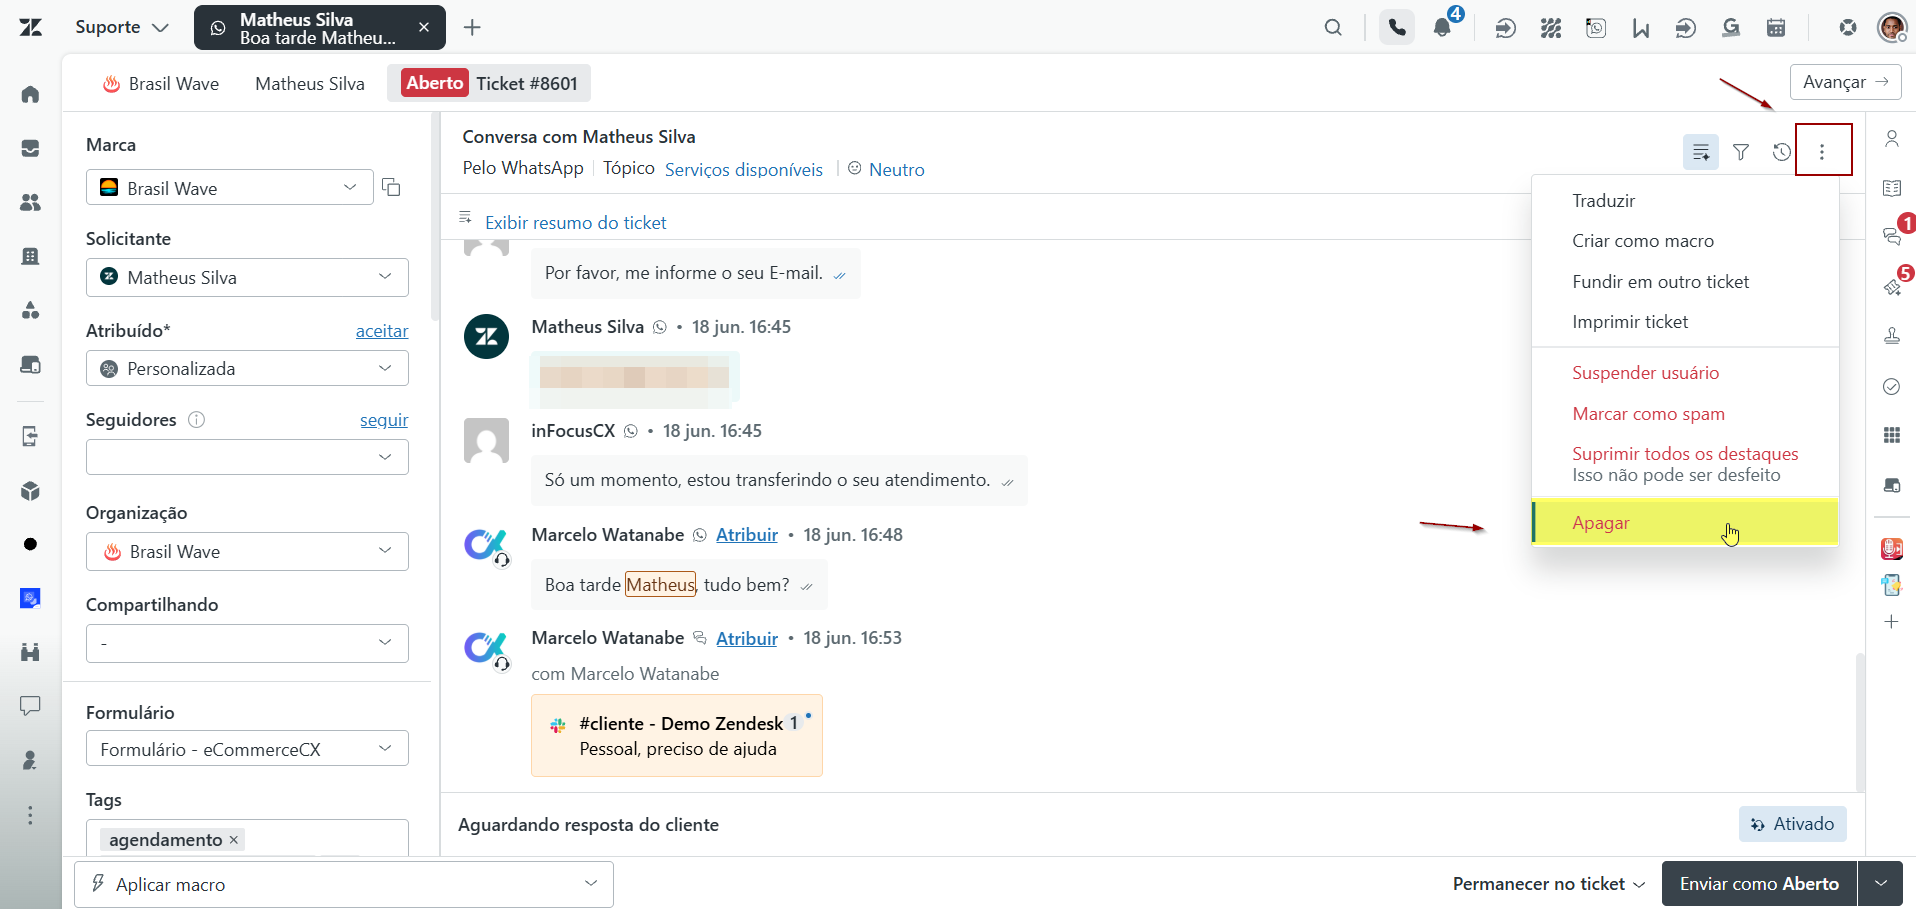
Task: Open submit status arrow beside Enviar como Aberto
Action: (x=1881, y=884)
